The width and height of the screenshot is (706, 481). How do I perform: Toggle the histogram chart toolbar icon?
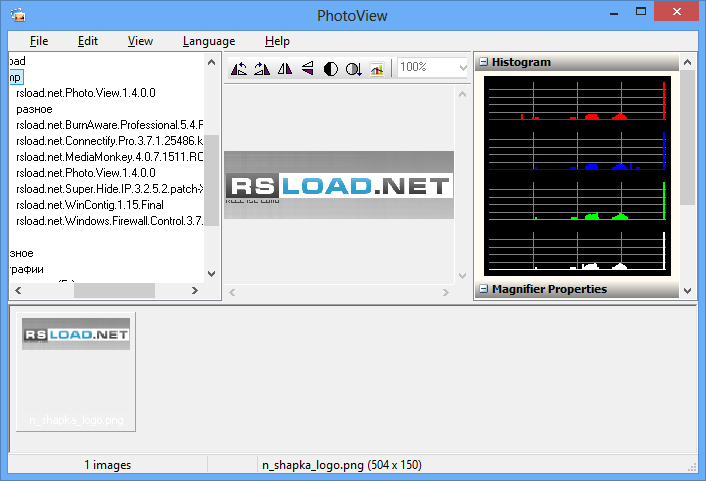point(377,69)
